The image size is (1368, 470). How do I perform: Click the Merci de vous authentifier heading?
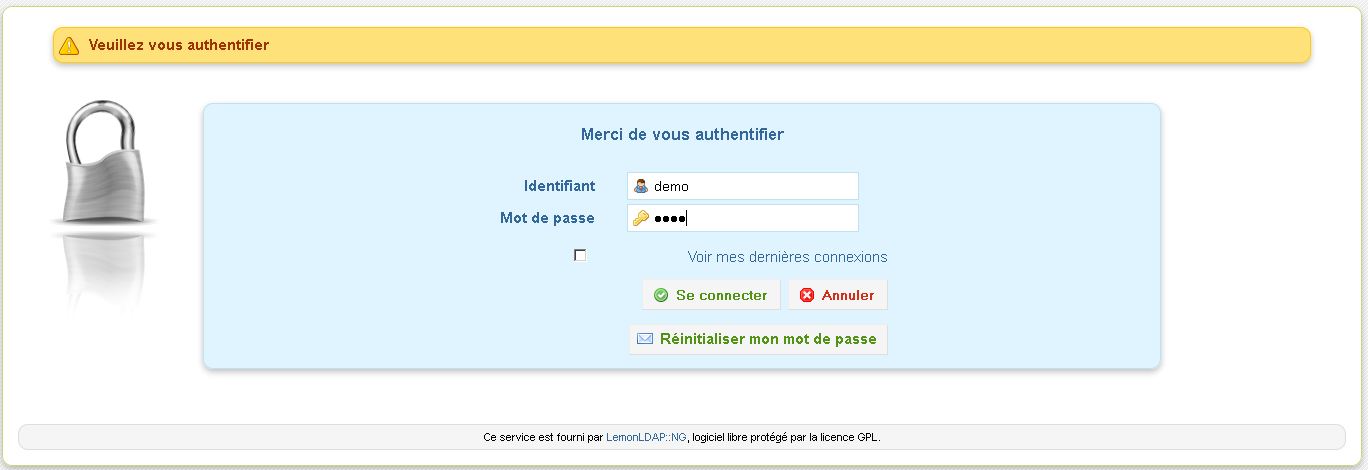point(682,134)
